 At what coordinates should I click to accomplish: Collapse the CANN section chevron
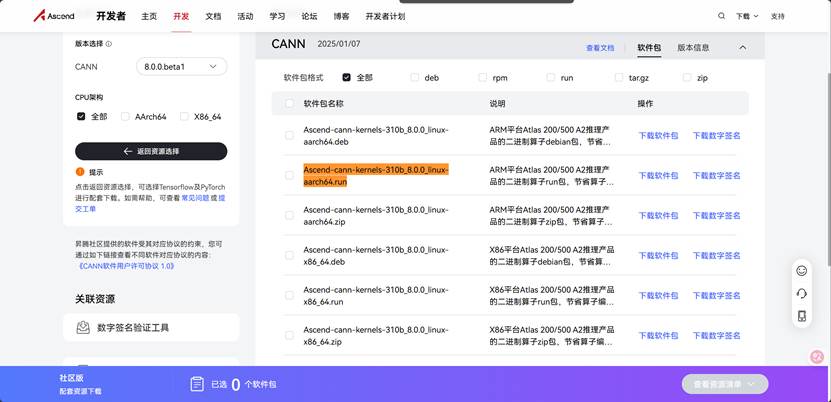[x=742, y=48]
